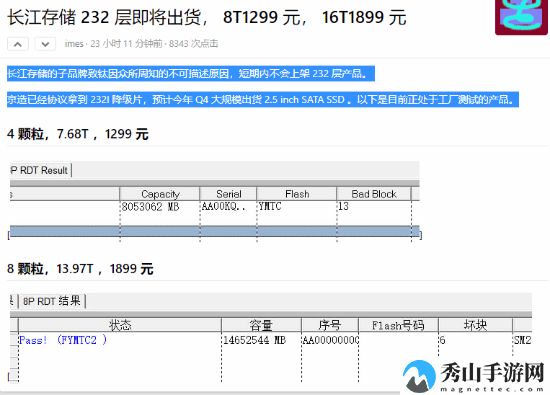
Task: Click the 序号 column header
Action: click(x=330, y=325)
